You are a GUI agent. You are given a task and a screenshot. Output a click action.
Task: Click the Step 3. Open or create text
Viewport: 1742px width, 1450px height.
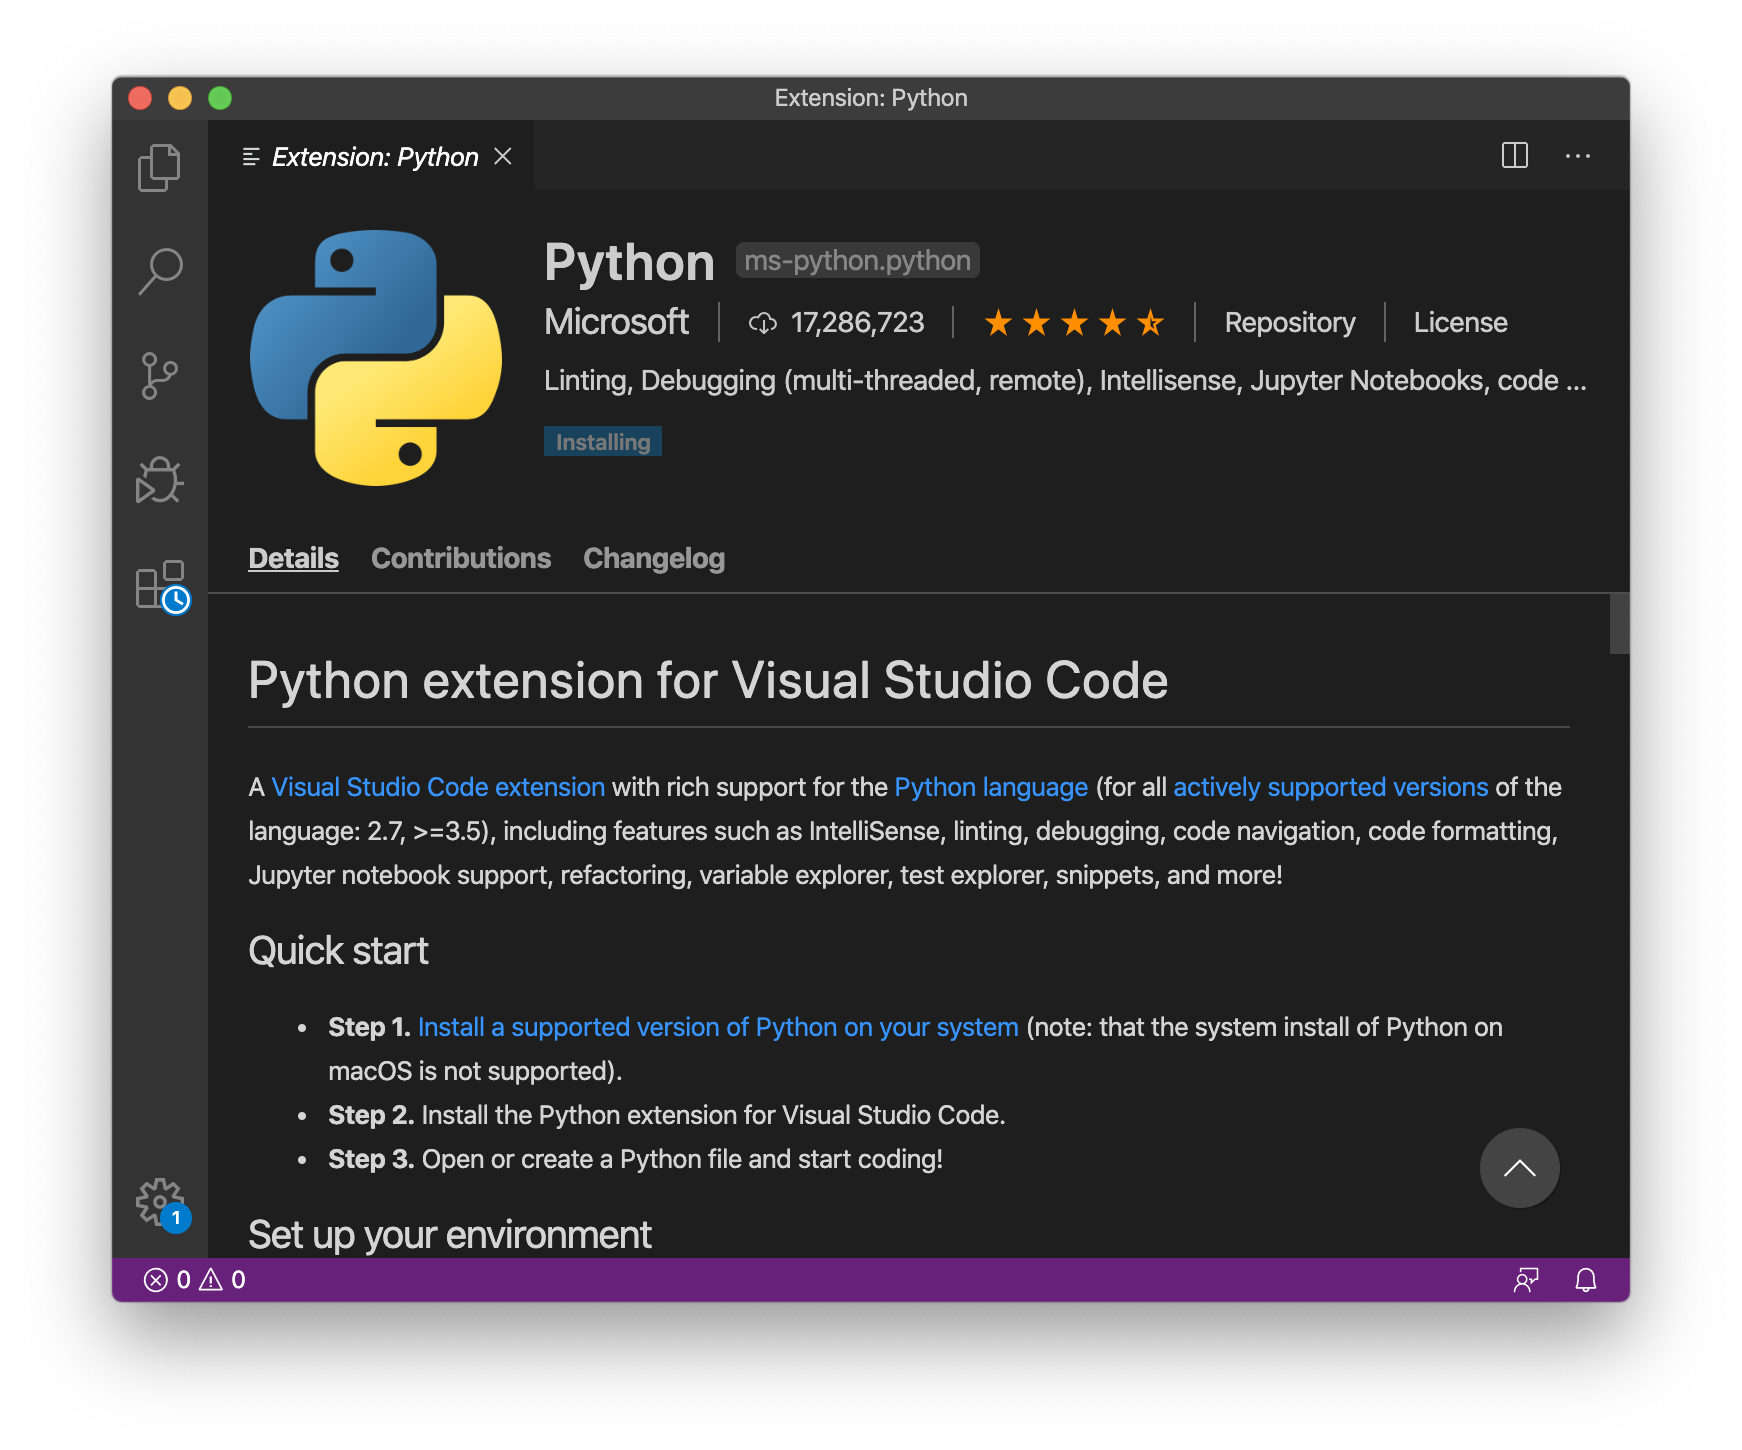click(635, 1159)
